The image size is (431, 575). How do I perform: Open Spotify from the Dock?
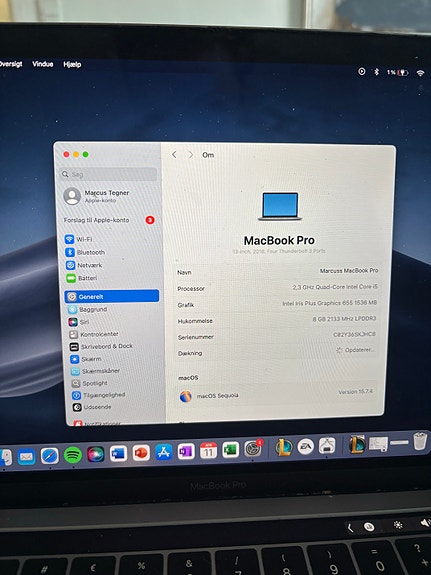[x=73, y=455]
